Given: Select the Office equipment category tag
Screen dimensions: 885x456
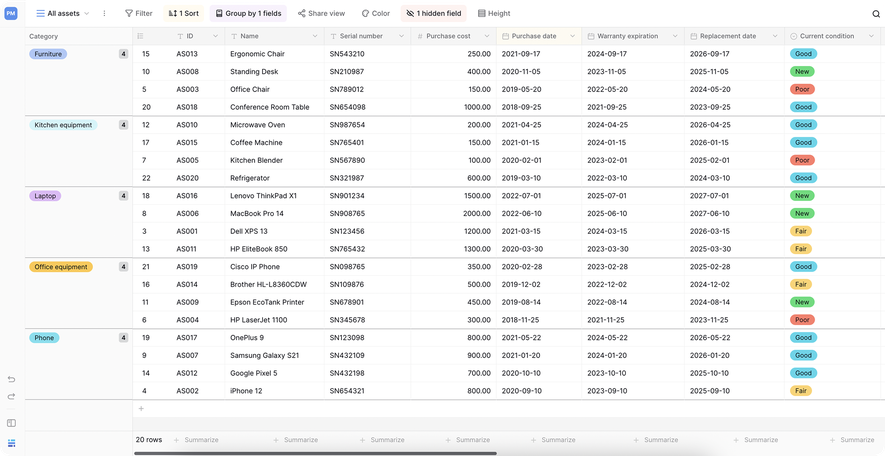Looking at the screenshot, I should [x=61, y=267].
